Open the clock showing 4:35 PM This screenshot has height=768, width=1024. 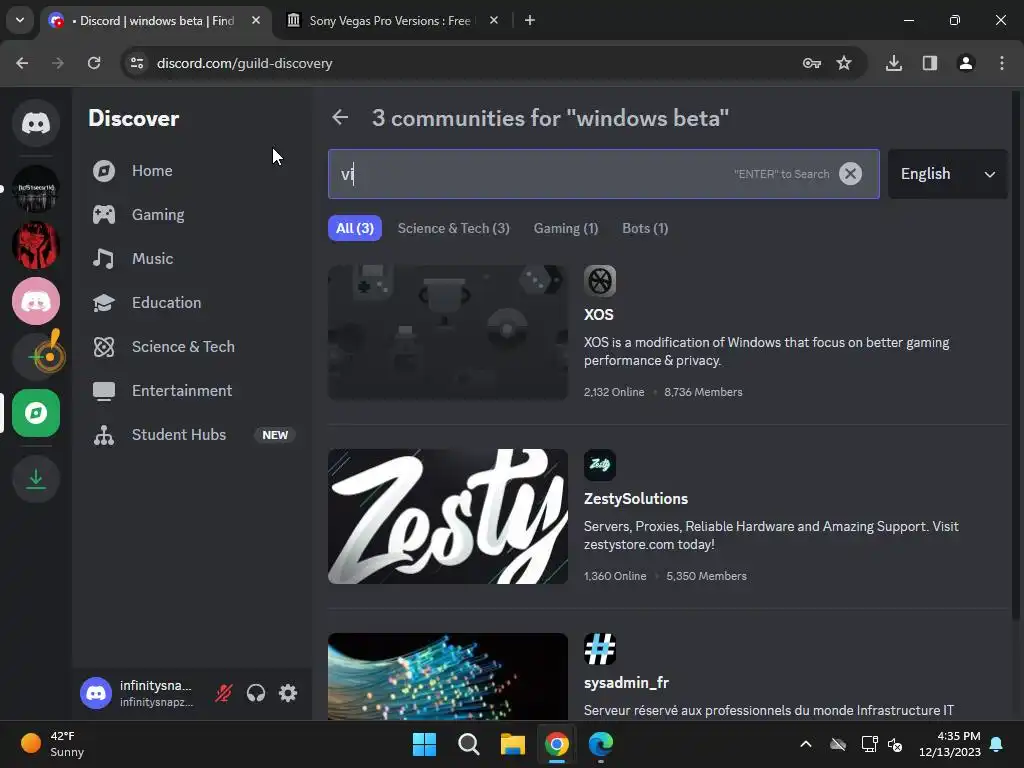tap(950, 744)
